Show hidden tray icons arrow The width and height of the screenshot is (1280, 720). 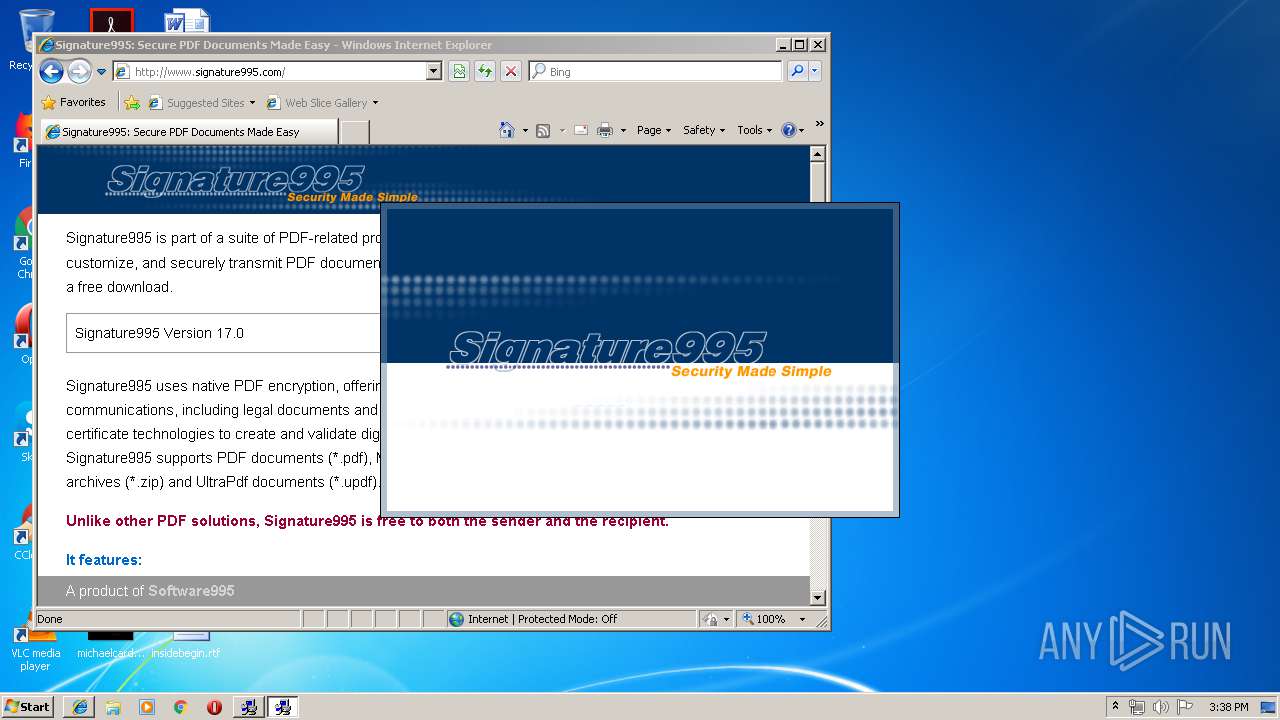(1116, 707)
